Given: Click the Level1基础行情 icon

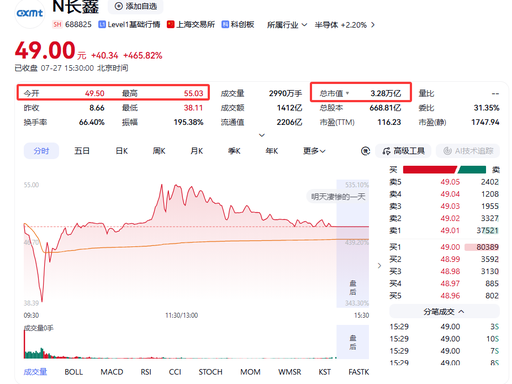Looking at the screenshot, I should [x=102, y=24].
